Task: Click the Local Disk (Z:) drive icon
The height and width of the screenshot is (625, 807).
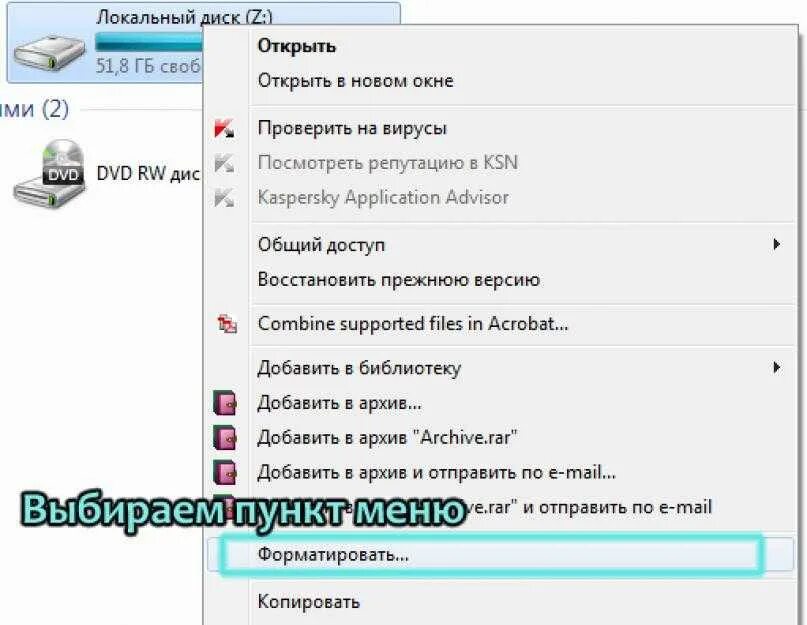Action: (49, 53)
